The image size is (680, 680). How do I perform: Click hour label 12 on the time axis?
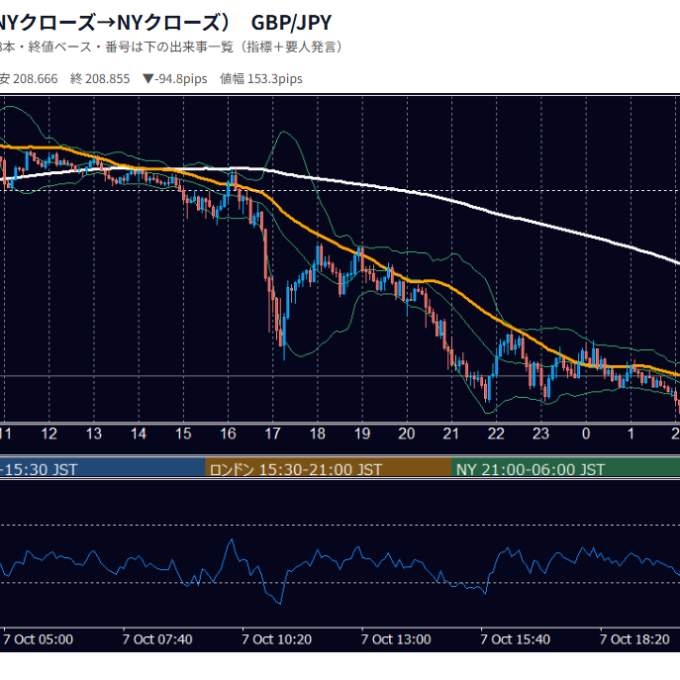click(49, 434)
